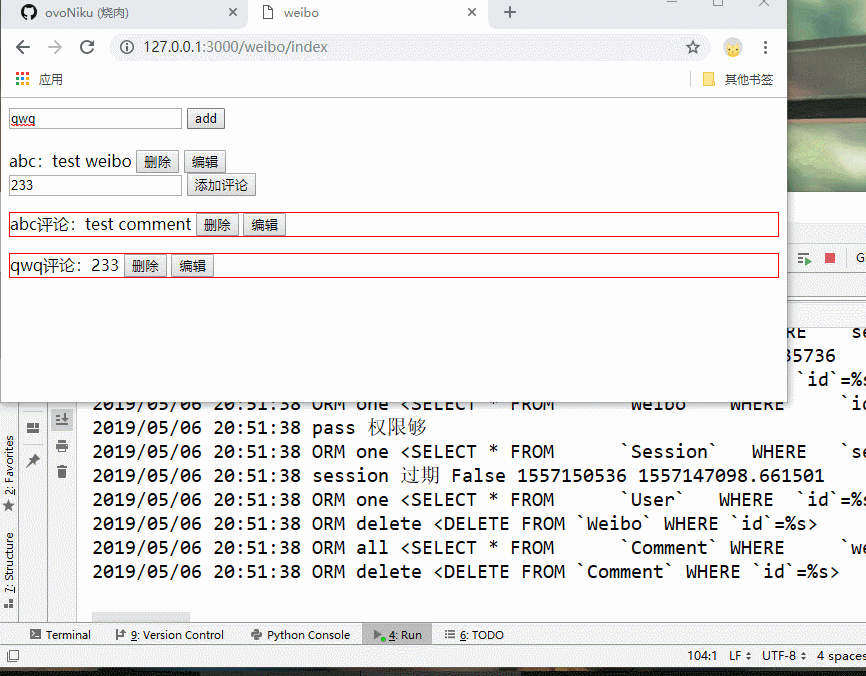Delete the test weibo post

pos(157,162)
